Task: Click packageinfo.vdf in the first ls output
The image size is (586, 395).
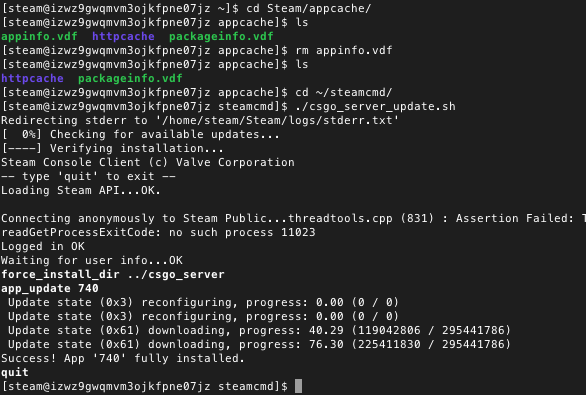Action: pyautogui.click(x=221, y=36)
